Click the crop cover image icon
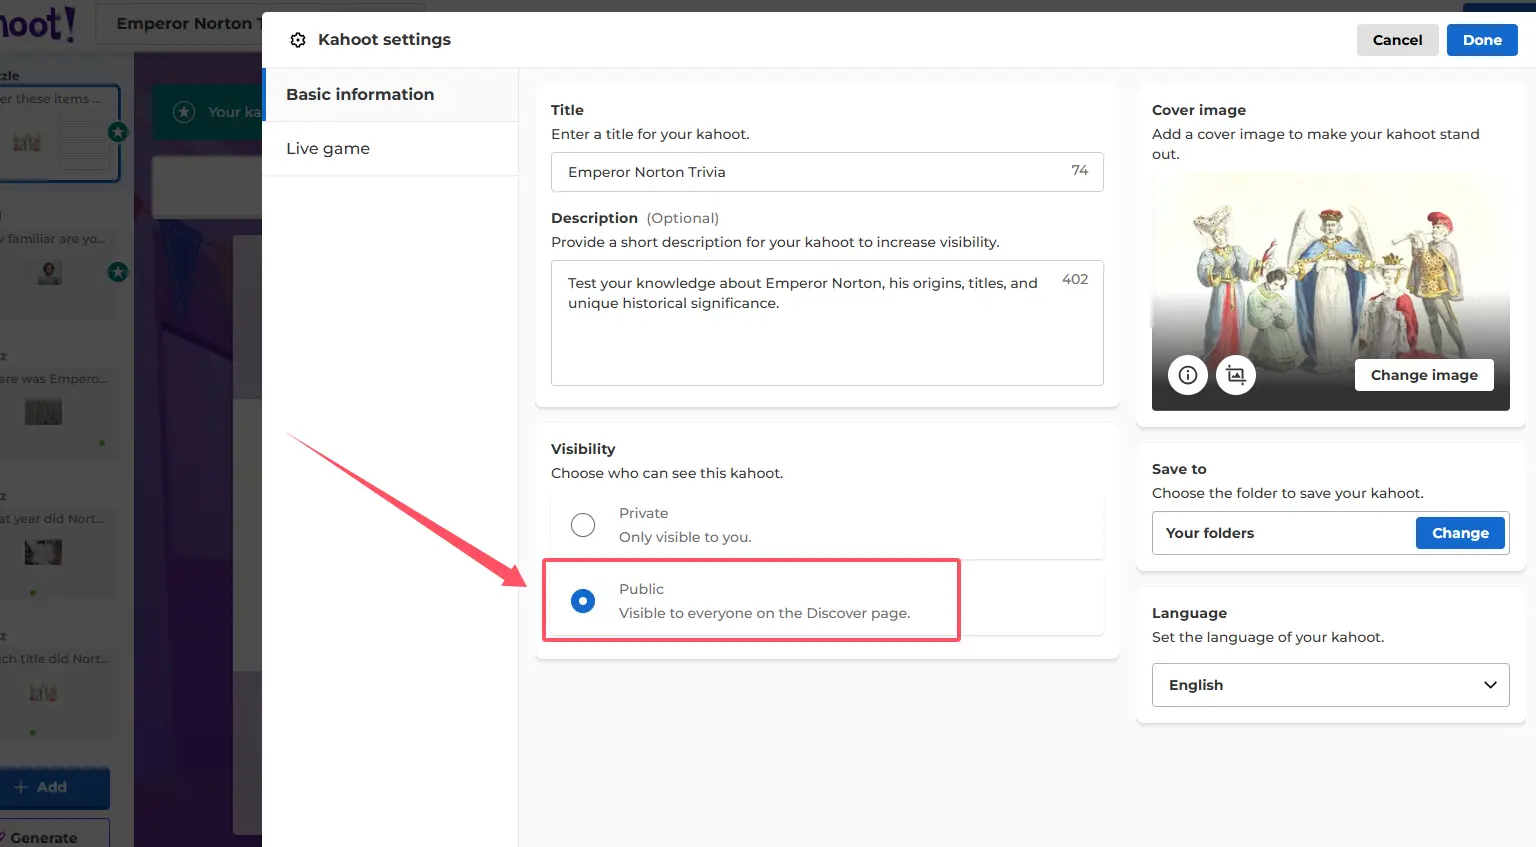This screenshot has width=1536, height=847. pyautogui.click(x=1236, y=375)
